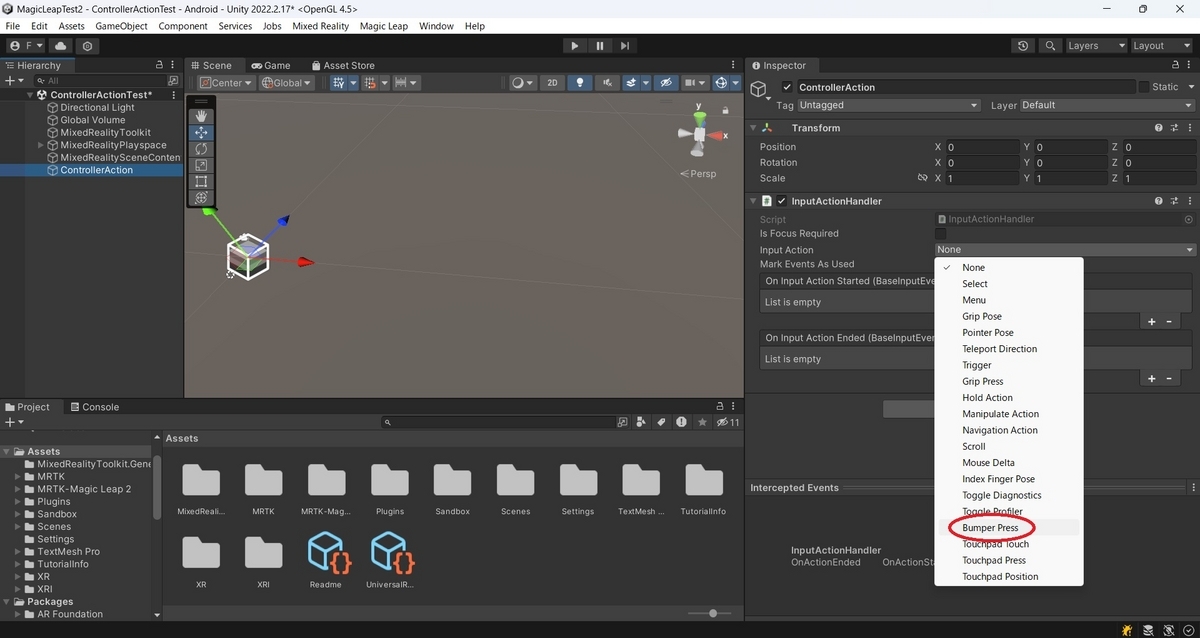Choose Touchpad Press from the list
The image size is (1200, 638).
click(x=994, y=560)
